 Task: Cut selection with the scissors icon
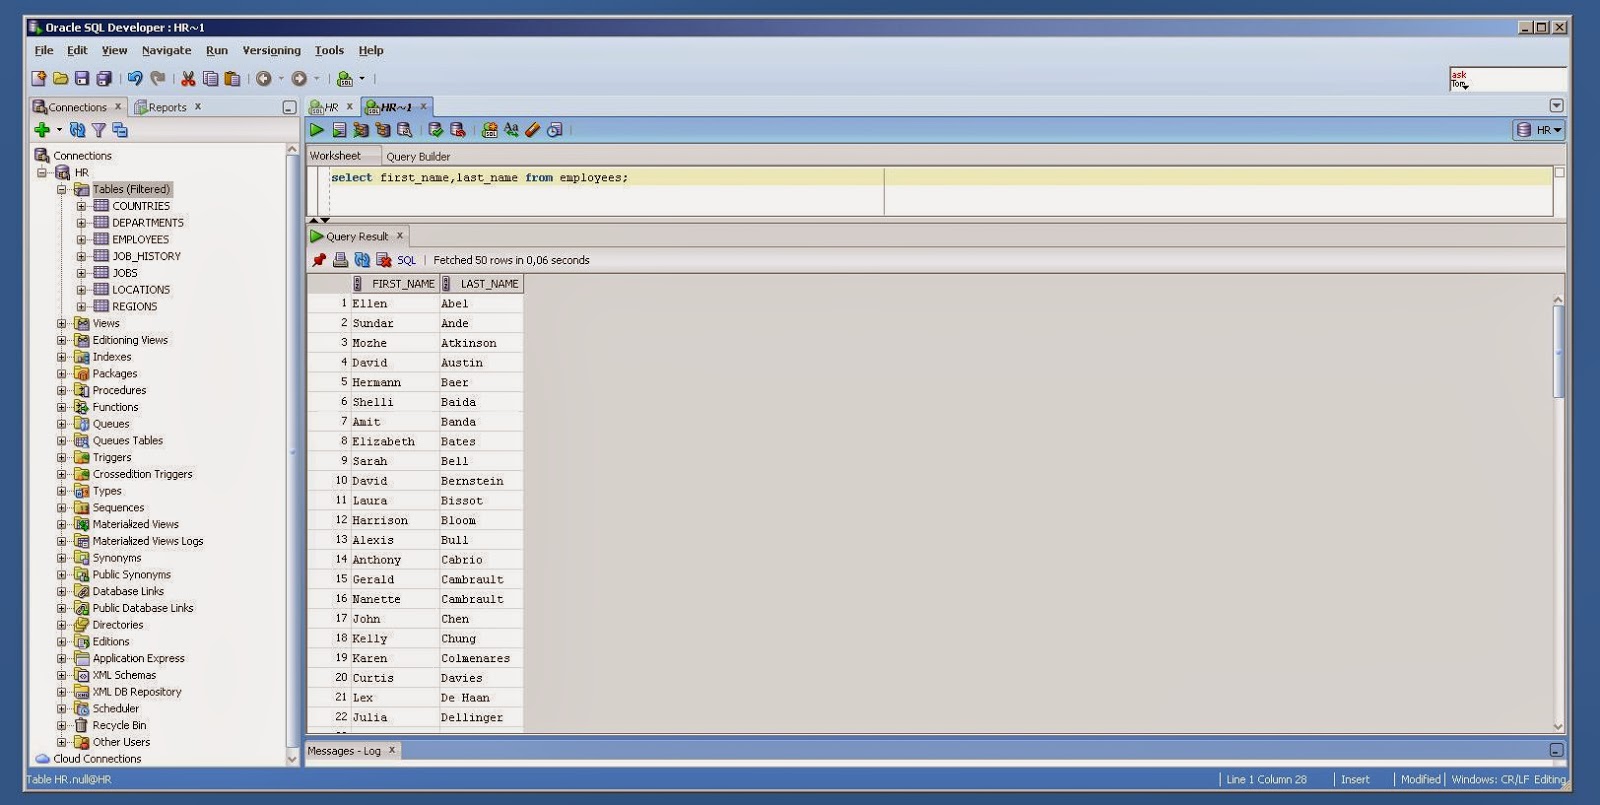point(188,78)
